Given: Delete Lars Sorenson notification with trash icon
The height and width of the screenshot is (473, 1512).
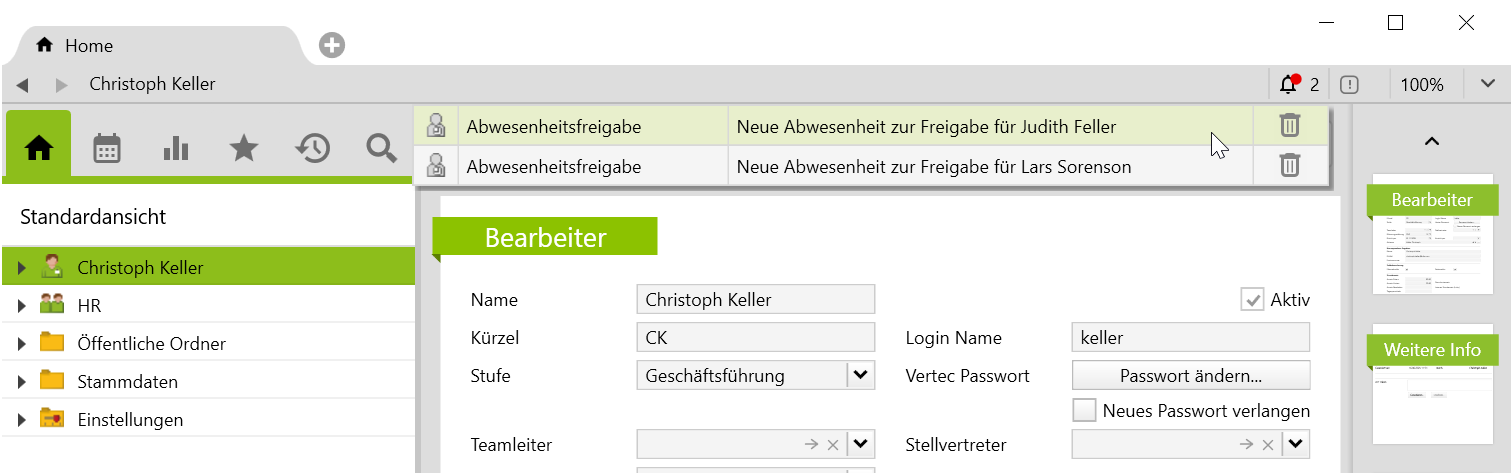Looking at the screenshot, I should 1290,166.
